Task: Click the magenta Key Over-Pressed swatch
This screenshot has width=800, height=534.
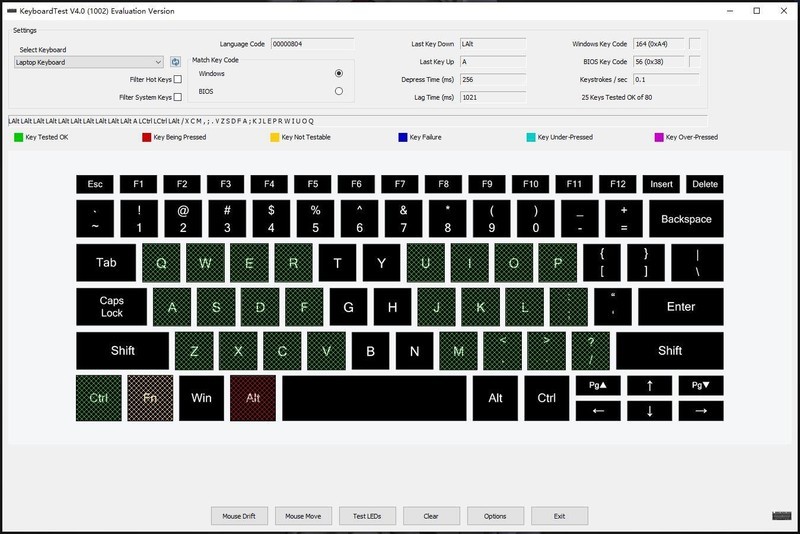Action: [x=658, y=137]
